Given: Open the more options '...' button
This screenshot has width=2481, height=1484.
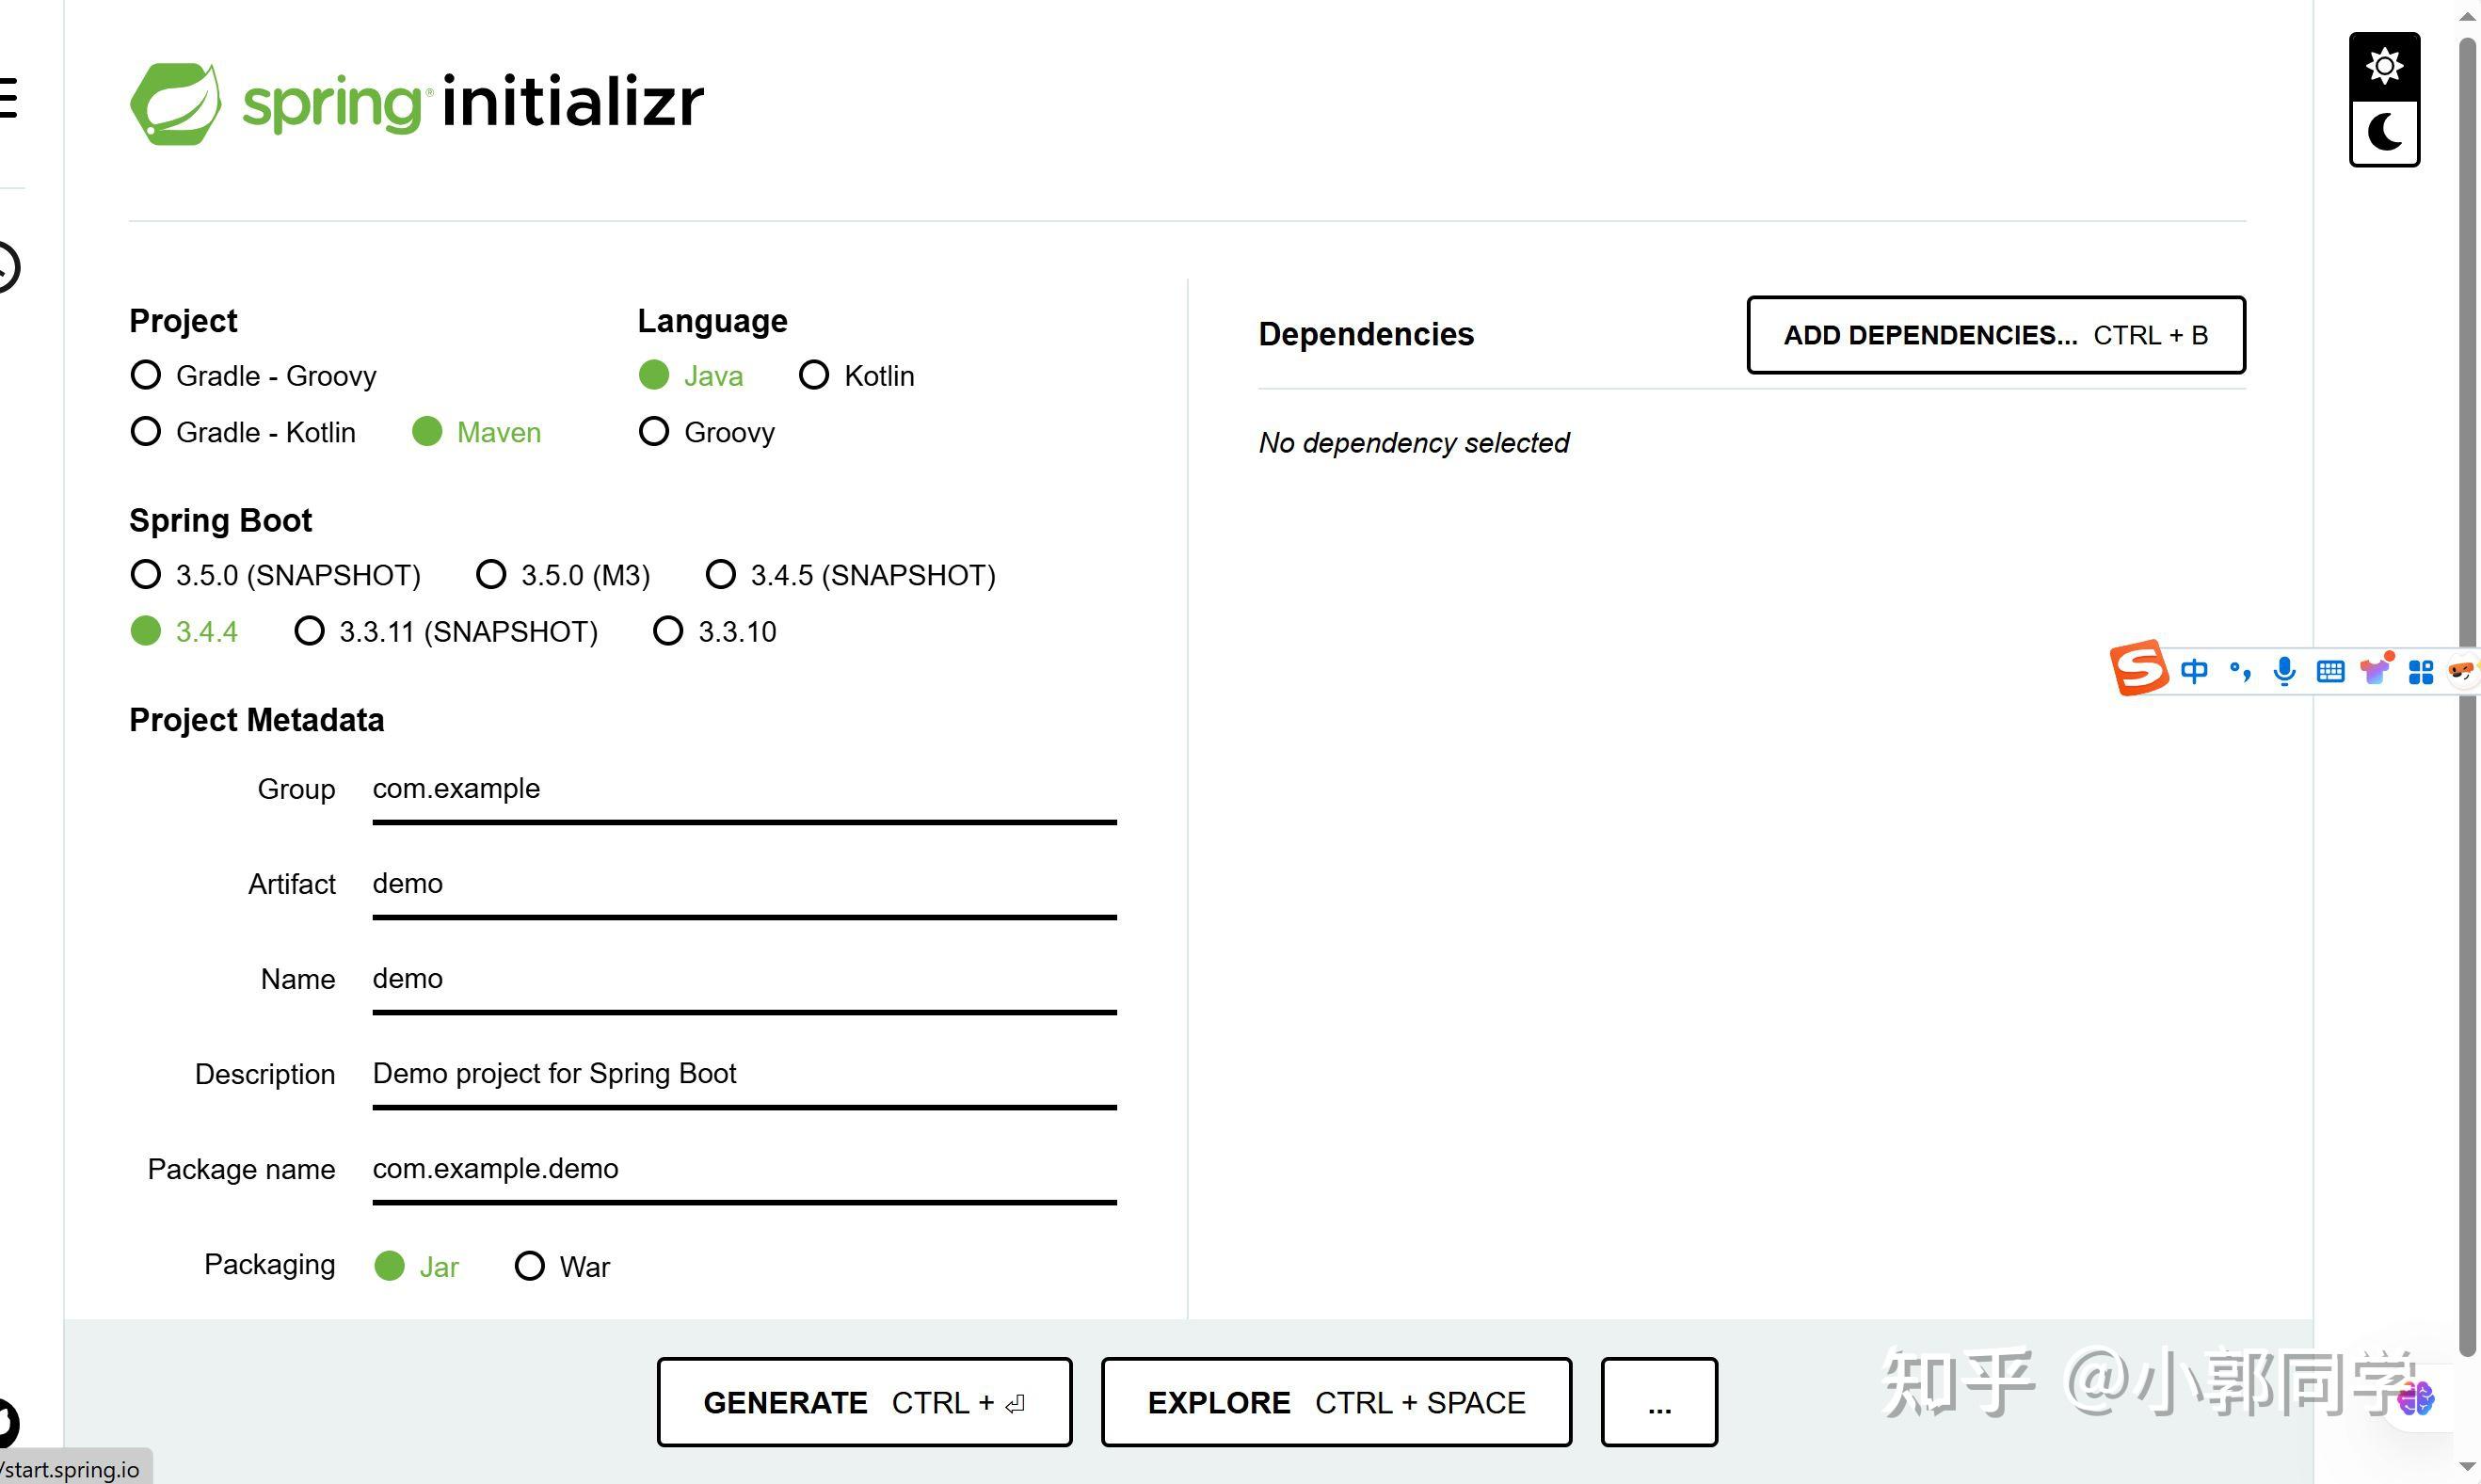Looking at the screenshot, I should [x=1659, y=1402].
